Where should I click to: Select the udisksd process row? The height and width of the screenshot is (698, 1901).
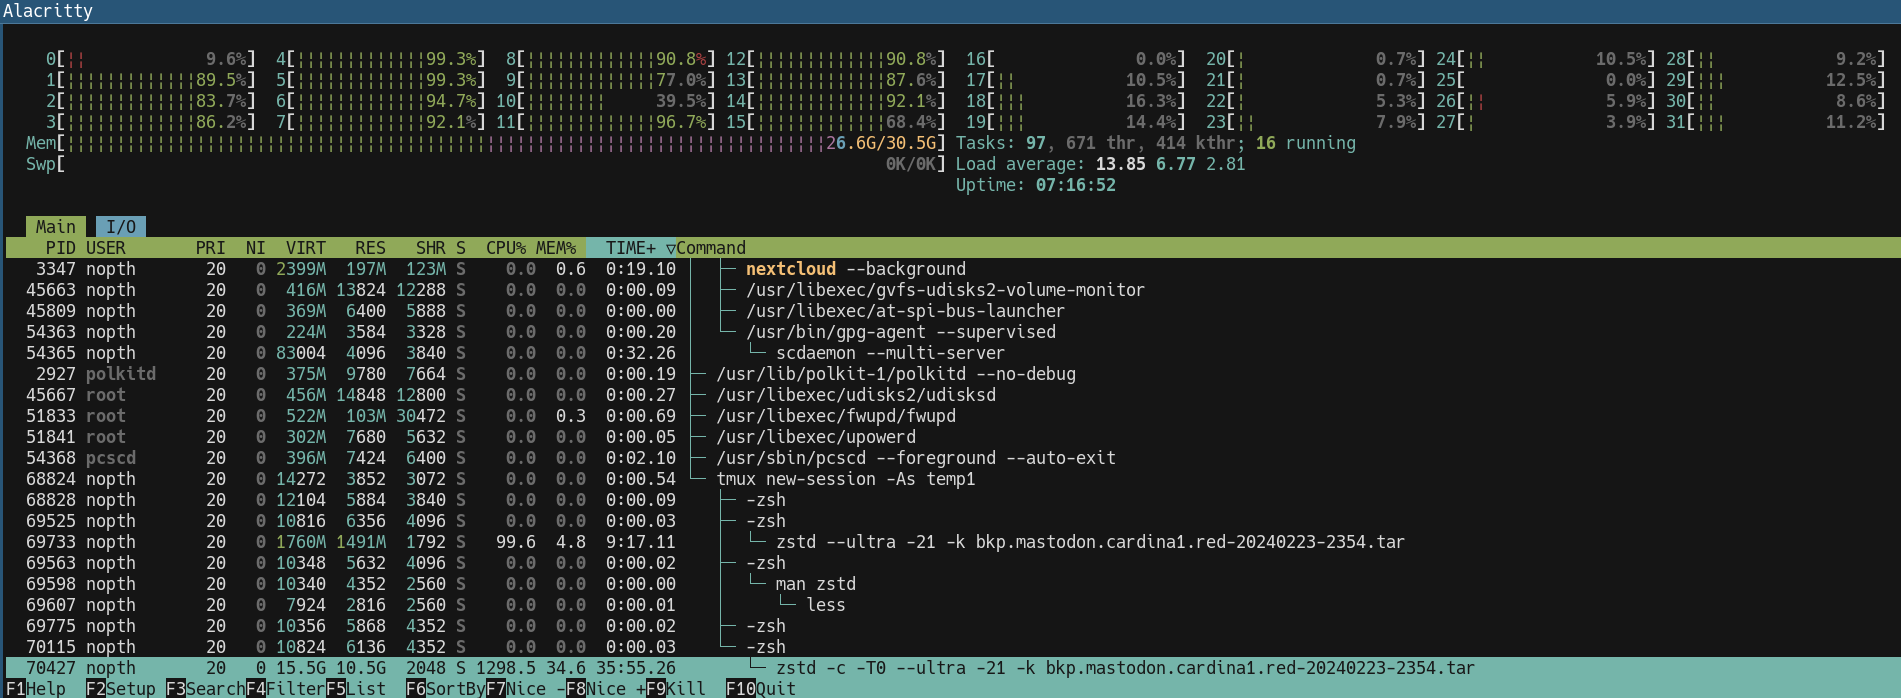click(x=952, y=395)
